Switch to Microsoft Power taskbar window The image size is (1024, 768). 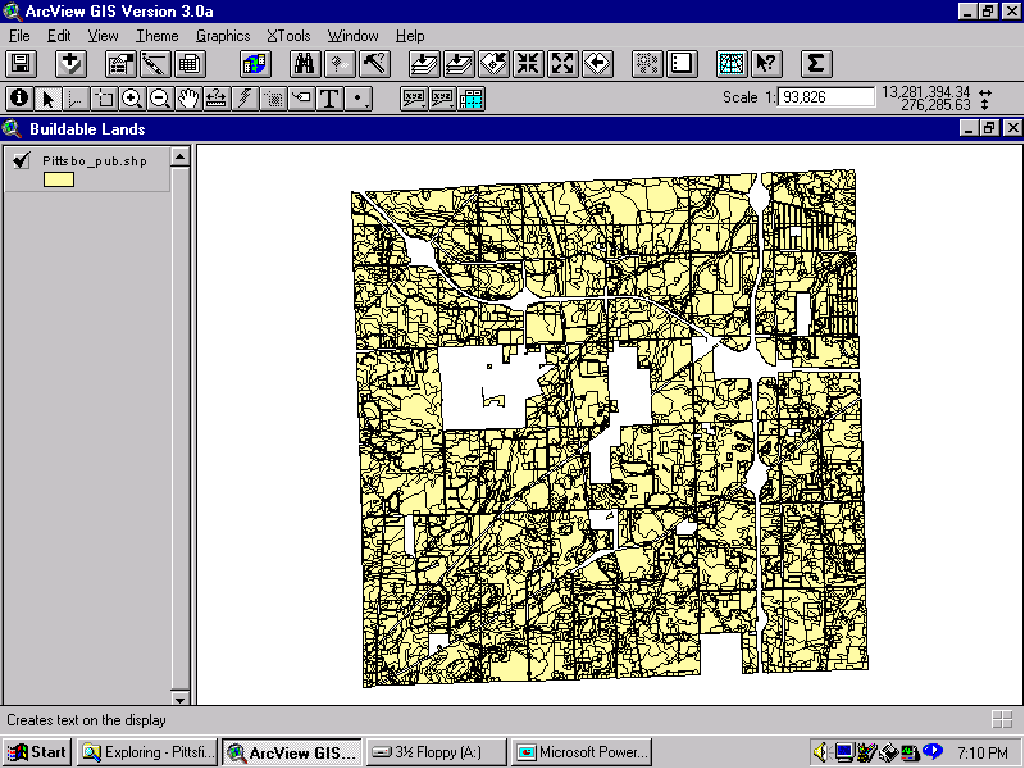pyautogui.click(x=582, y=752)
